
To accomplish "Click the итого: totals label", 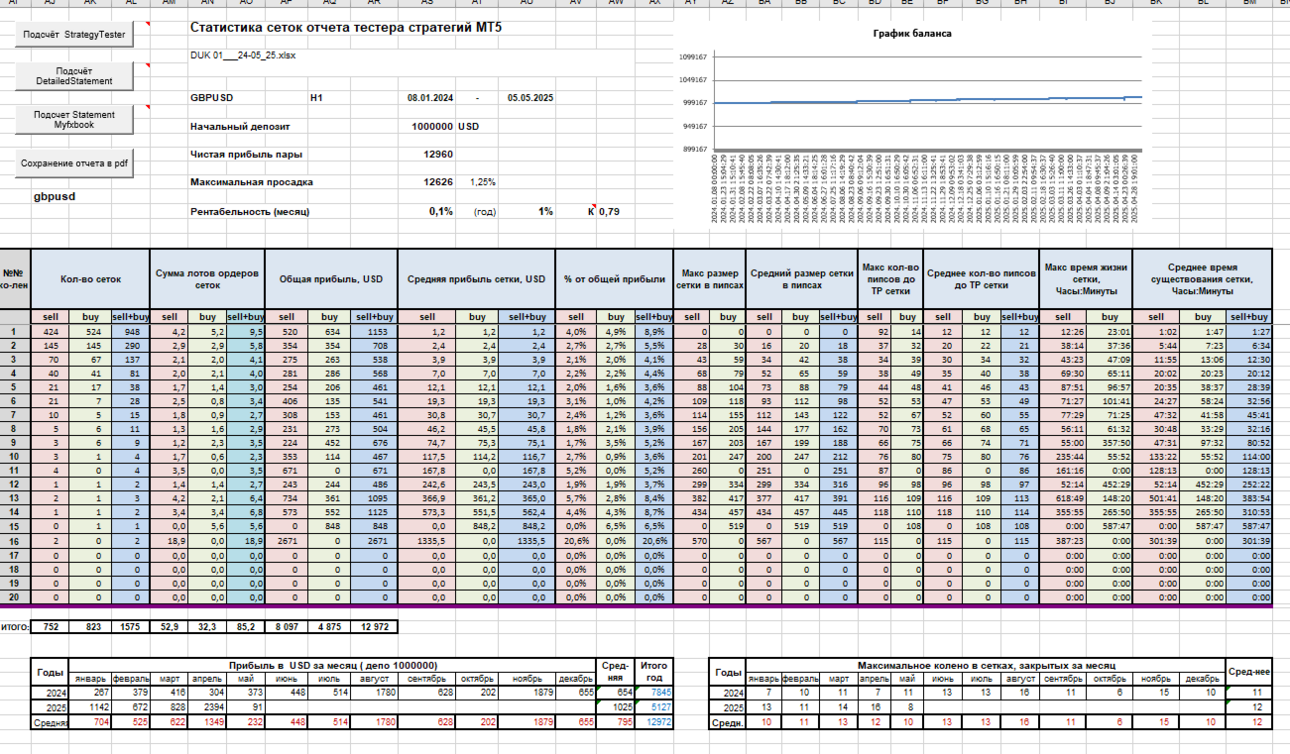I will click(x=15, y=627).
